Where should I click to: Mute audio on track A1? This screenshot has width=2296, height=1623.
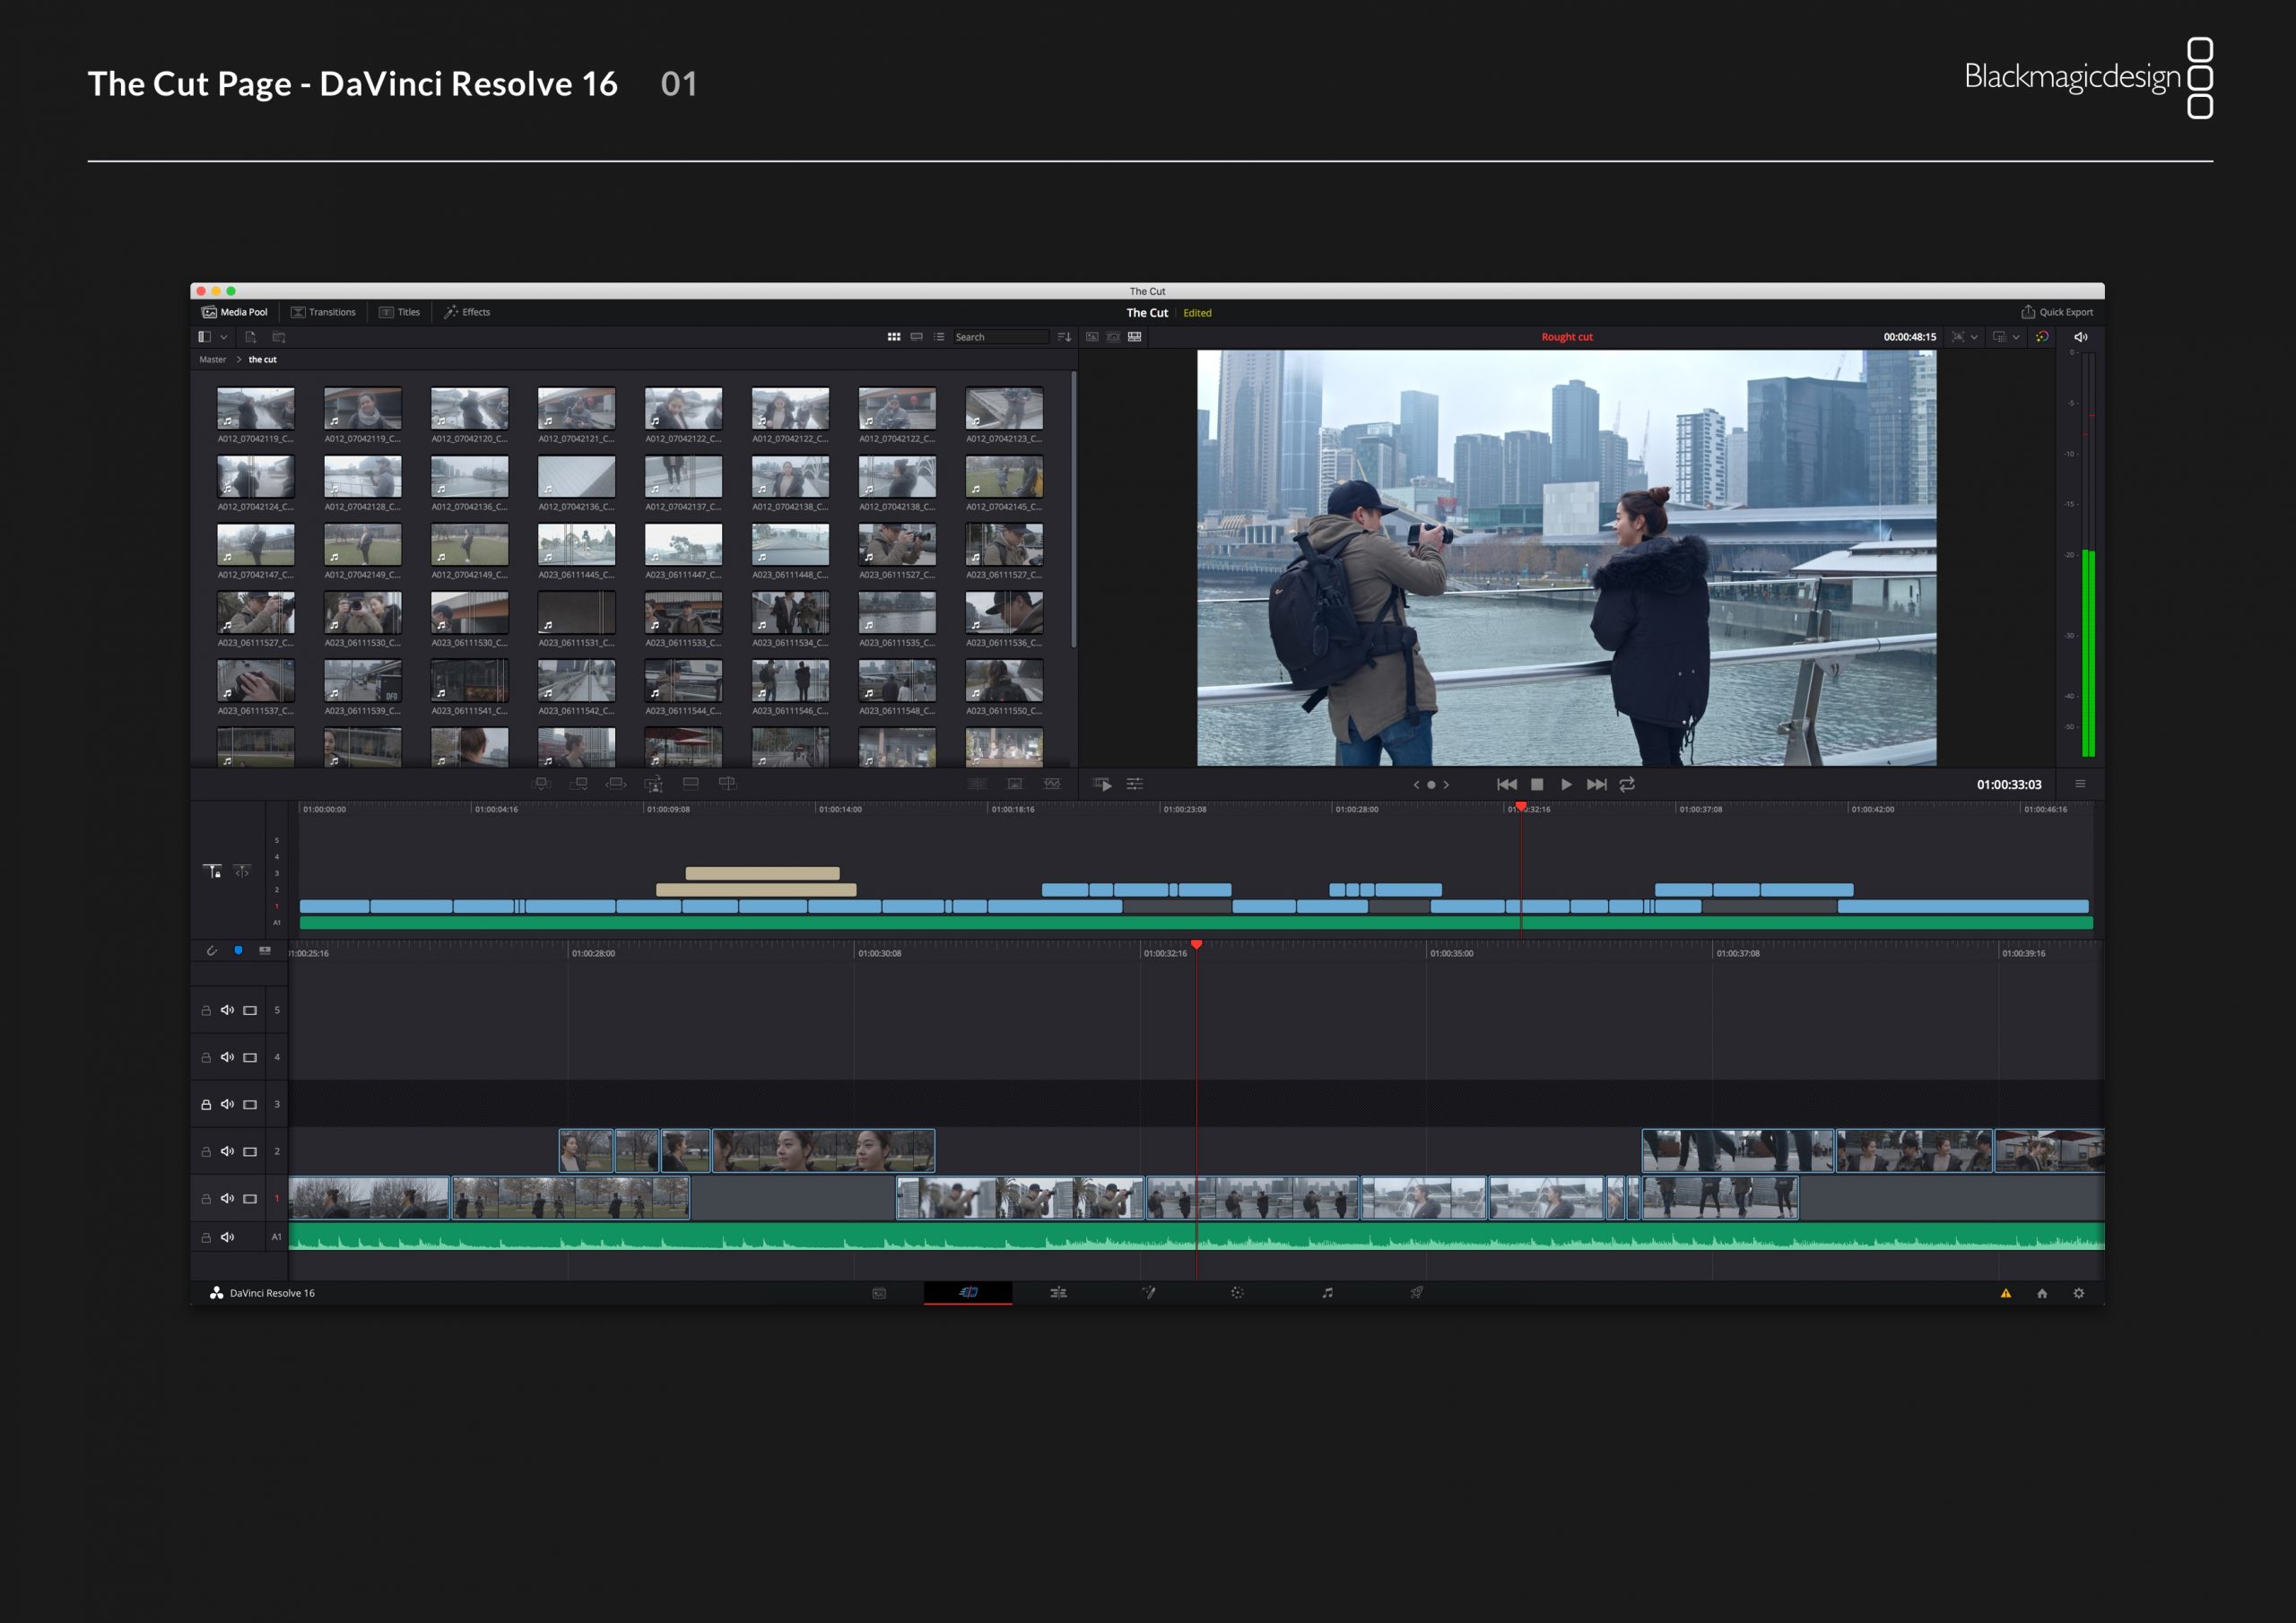(227, 1237)
